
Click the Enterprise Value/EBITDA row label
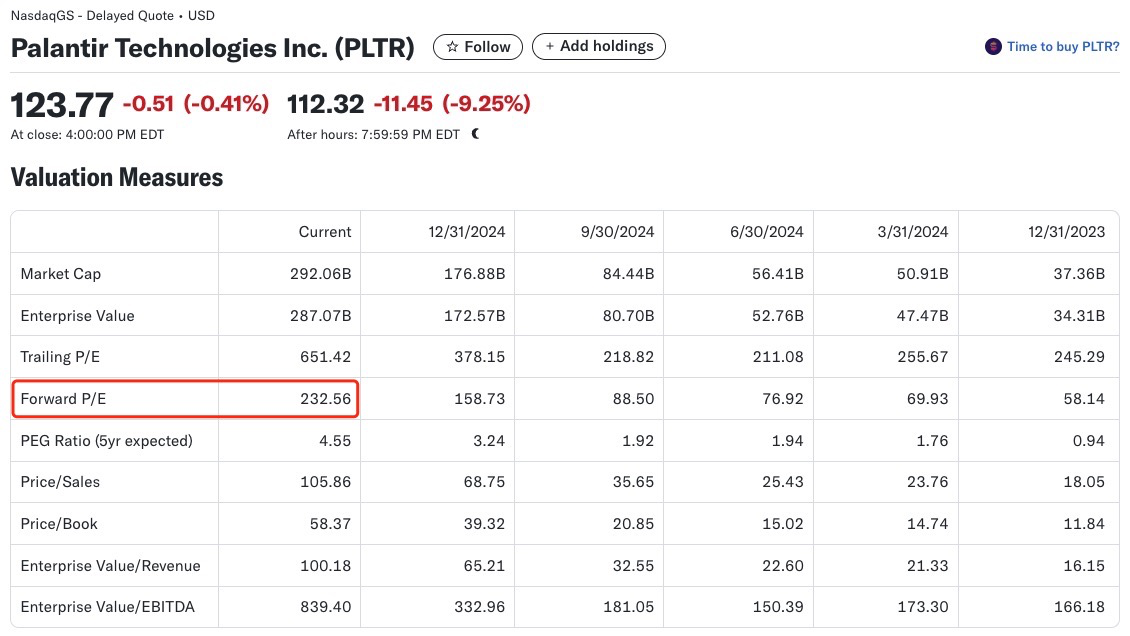[107, 607]
